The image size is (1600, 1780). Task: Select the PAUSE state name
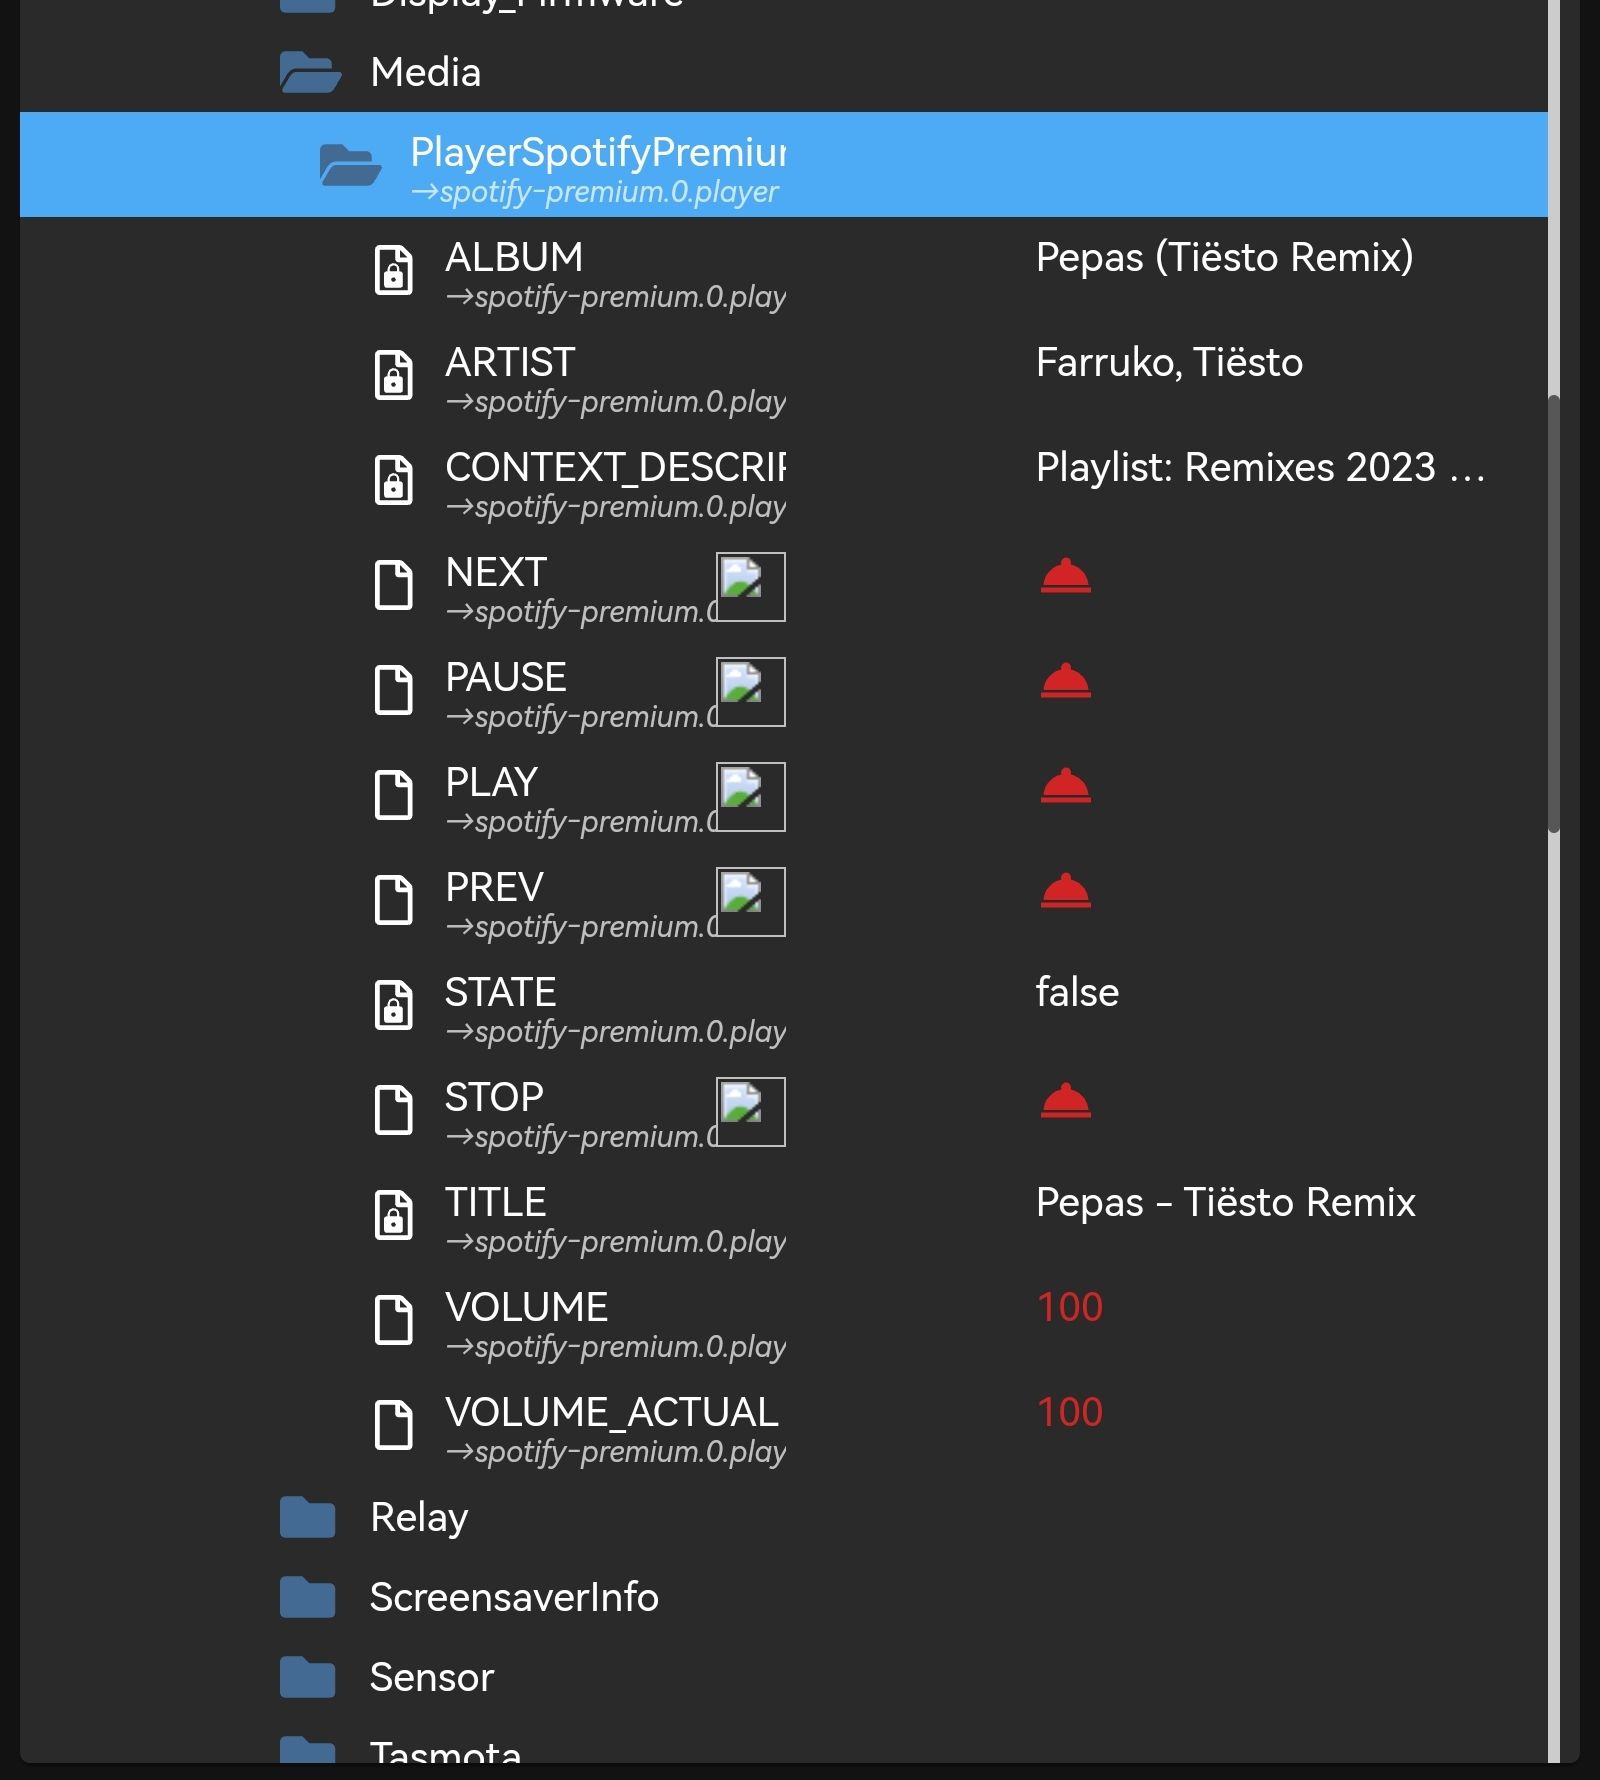(506, 677)
